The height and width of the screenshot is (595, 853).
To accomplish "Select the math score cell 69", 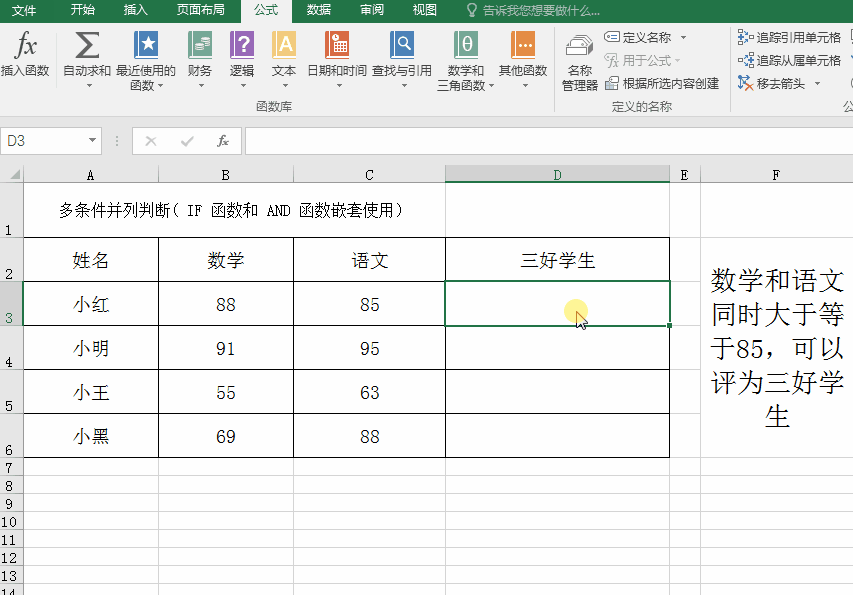I will point(226,436).
